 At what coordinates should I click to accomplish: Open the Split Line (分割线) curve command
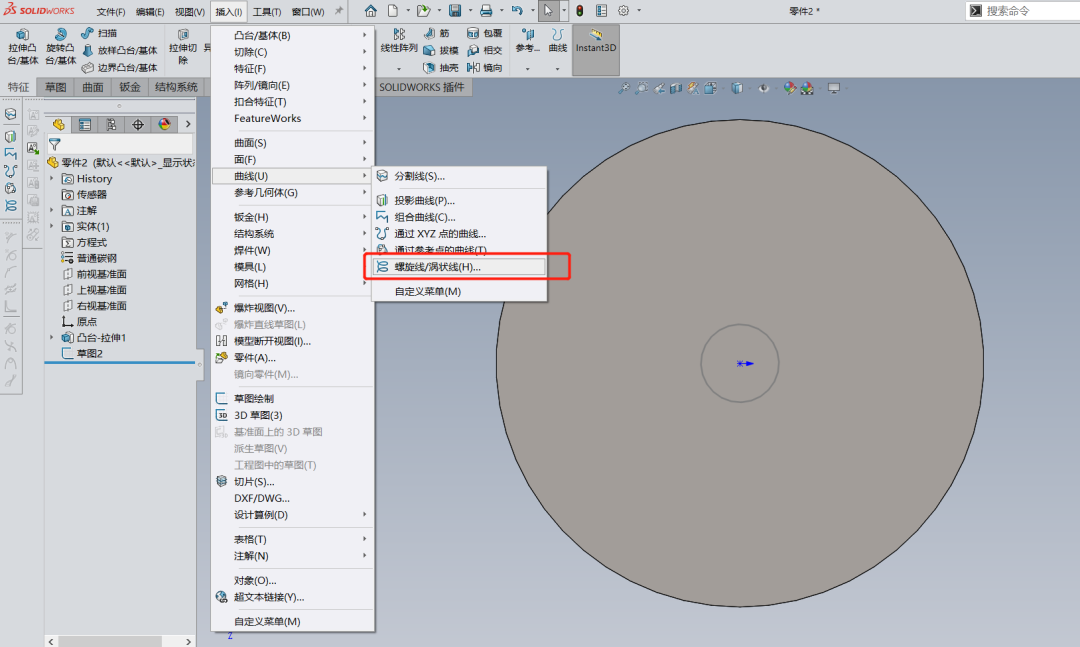tap(419, 176)
